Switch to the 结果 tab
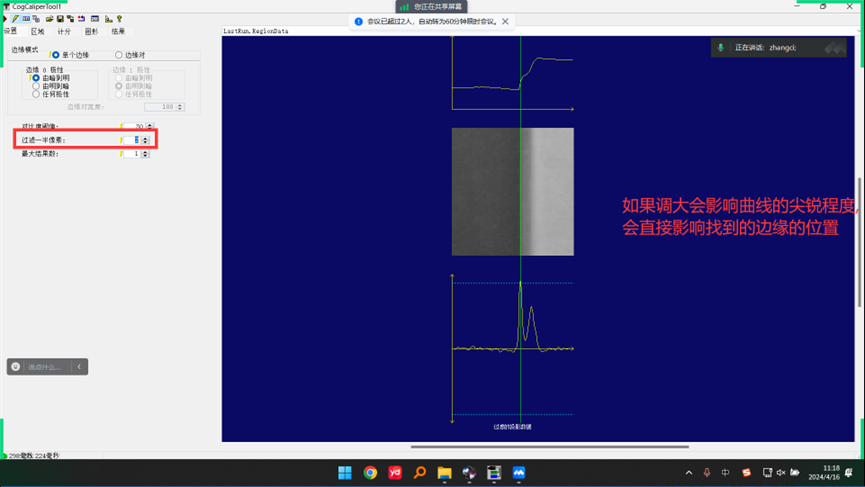 click(118, 31)
